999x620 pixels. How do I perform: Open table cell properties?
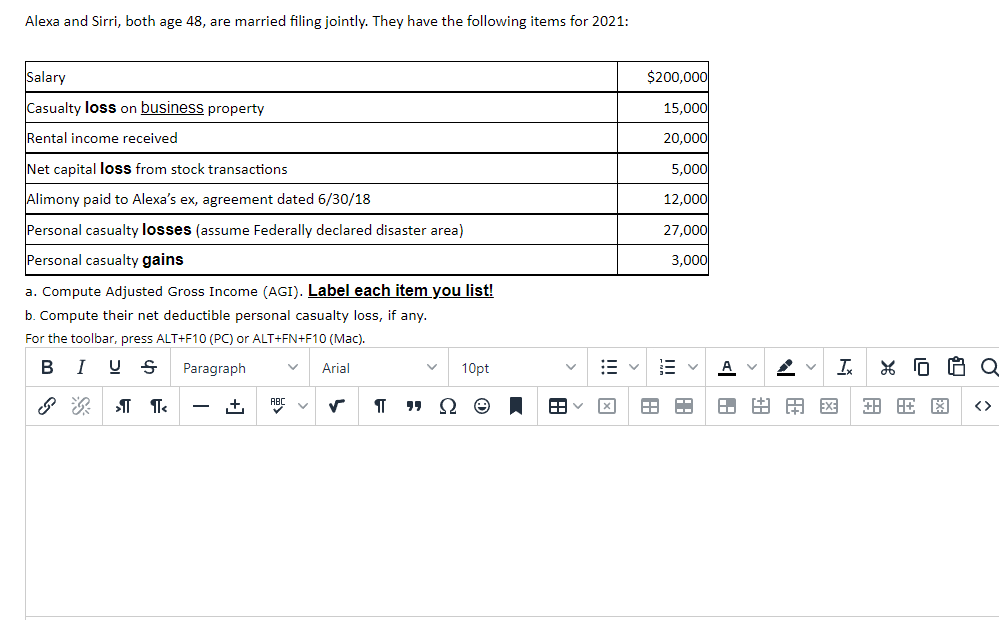(727, 406)
